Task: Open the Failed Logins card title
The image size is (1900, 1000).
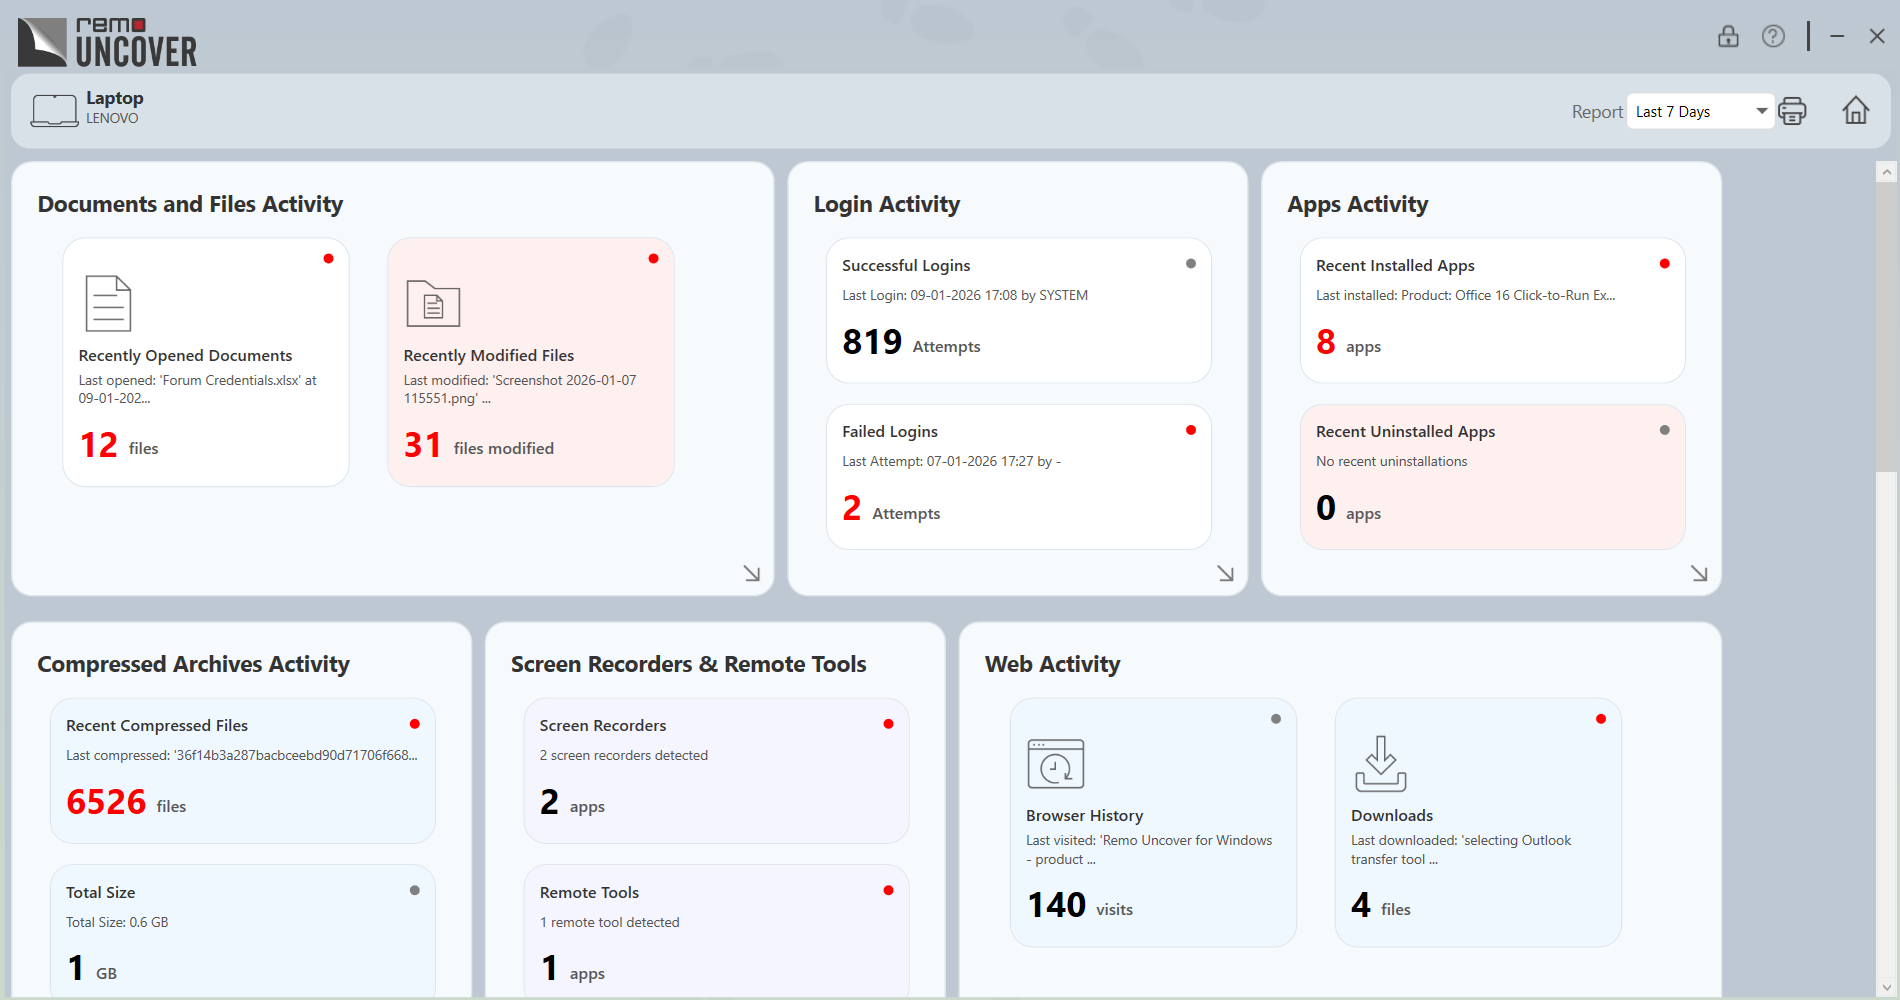Action: (x=890, y=431)
